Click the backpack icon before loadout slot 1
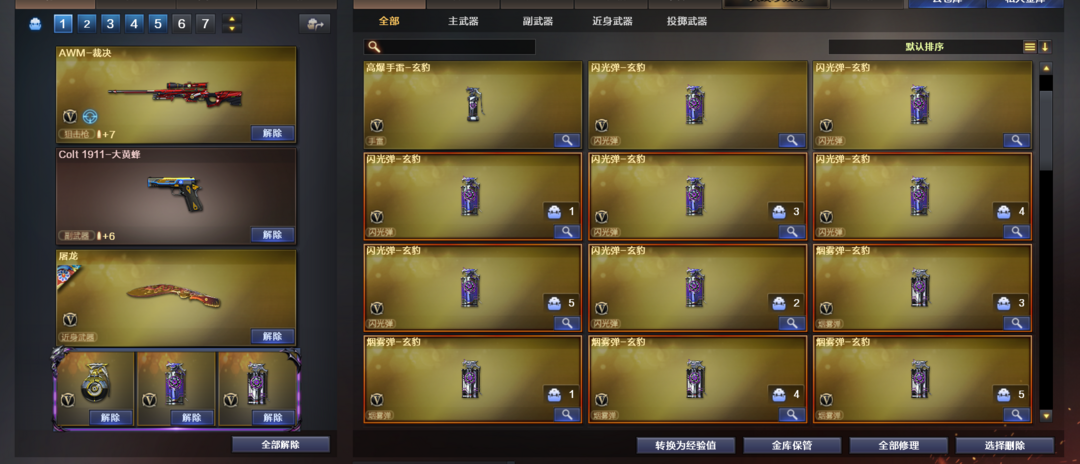This screenshot has height=464, width=1080. tap(35, 25)
